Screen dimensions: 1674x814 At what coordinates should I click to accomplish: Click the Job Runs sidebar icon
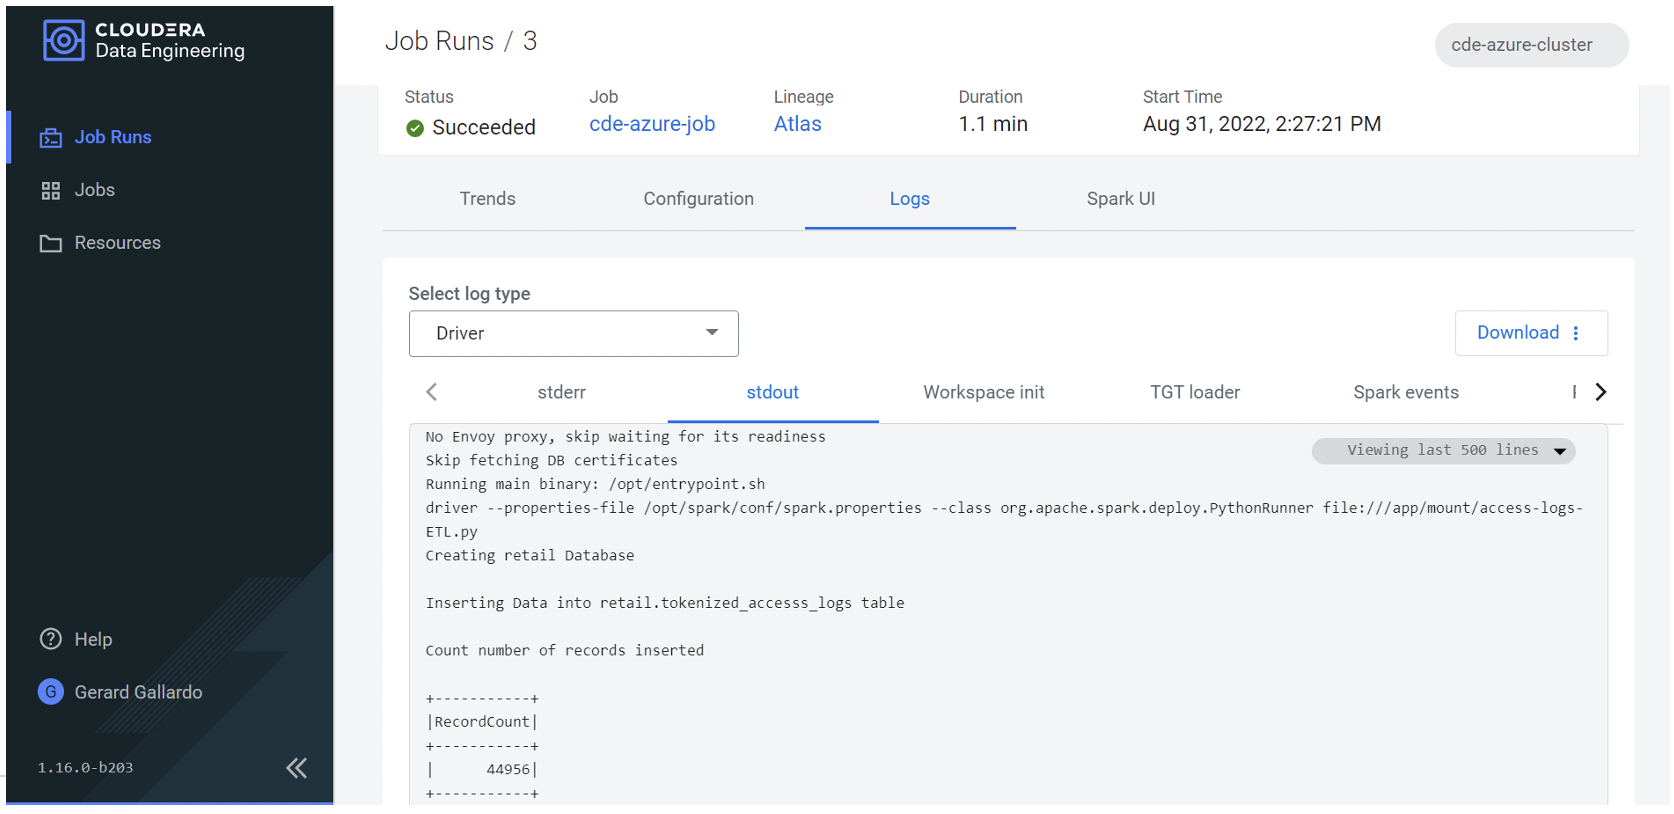[x=51, y=138]
